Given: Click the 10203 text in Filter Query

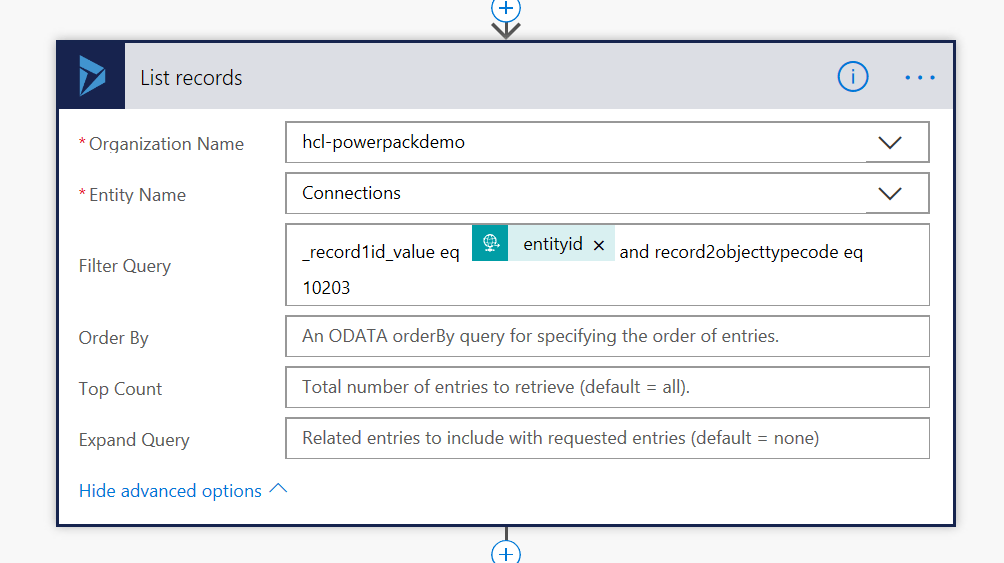Looking at the screenshot, I should [x=326, y=288].
